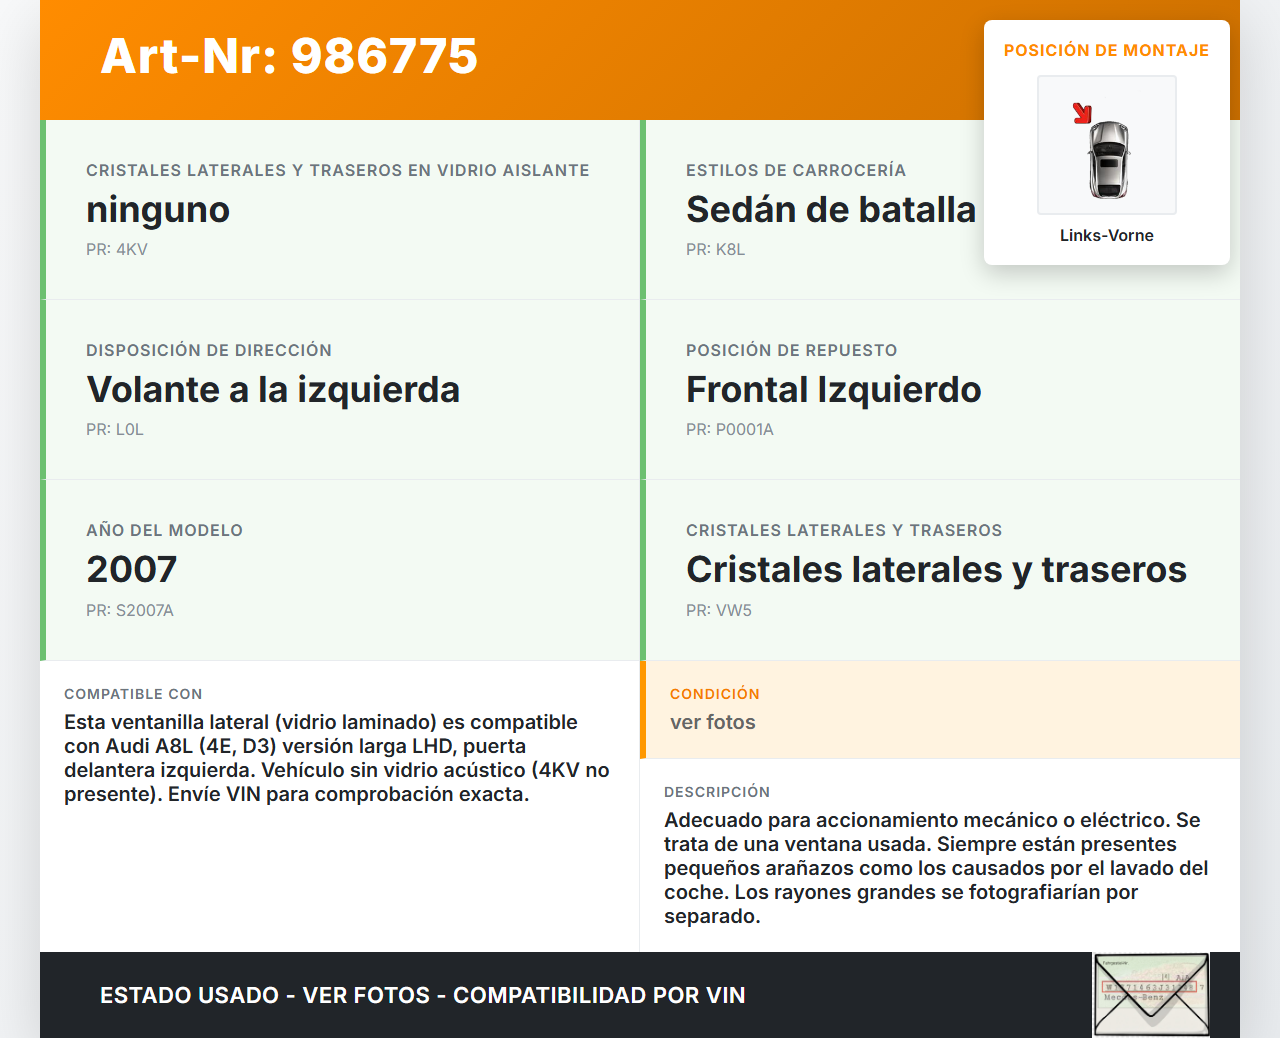Screen dimensions: 1280x1038
Task: Click the 'PR: S2007A' code
Action: (130, 610)
